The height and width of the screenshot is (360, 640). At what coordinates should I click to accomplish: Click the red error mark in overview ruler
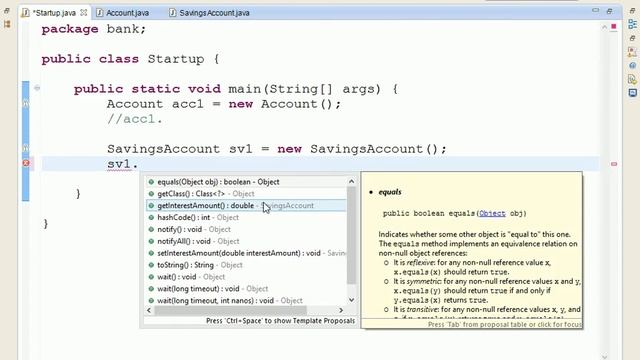pos(614,164)
